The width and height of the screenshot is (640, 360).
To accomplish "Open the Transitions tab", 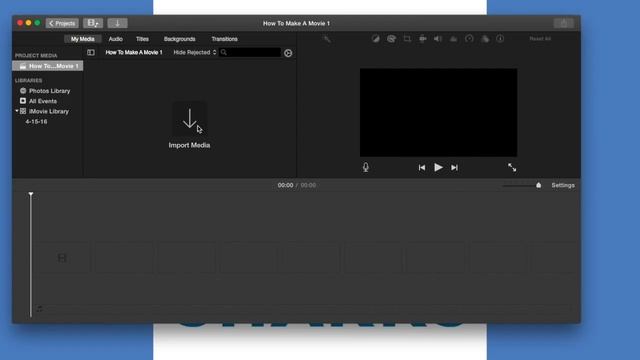I will point(224,39).
